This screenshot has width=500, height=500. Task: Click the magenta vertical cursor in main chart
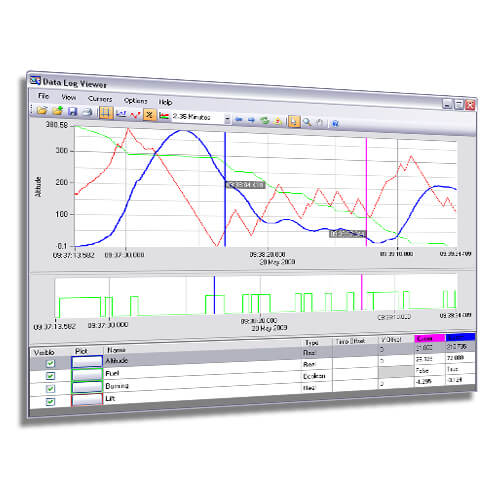pos(366,192)
